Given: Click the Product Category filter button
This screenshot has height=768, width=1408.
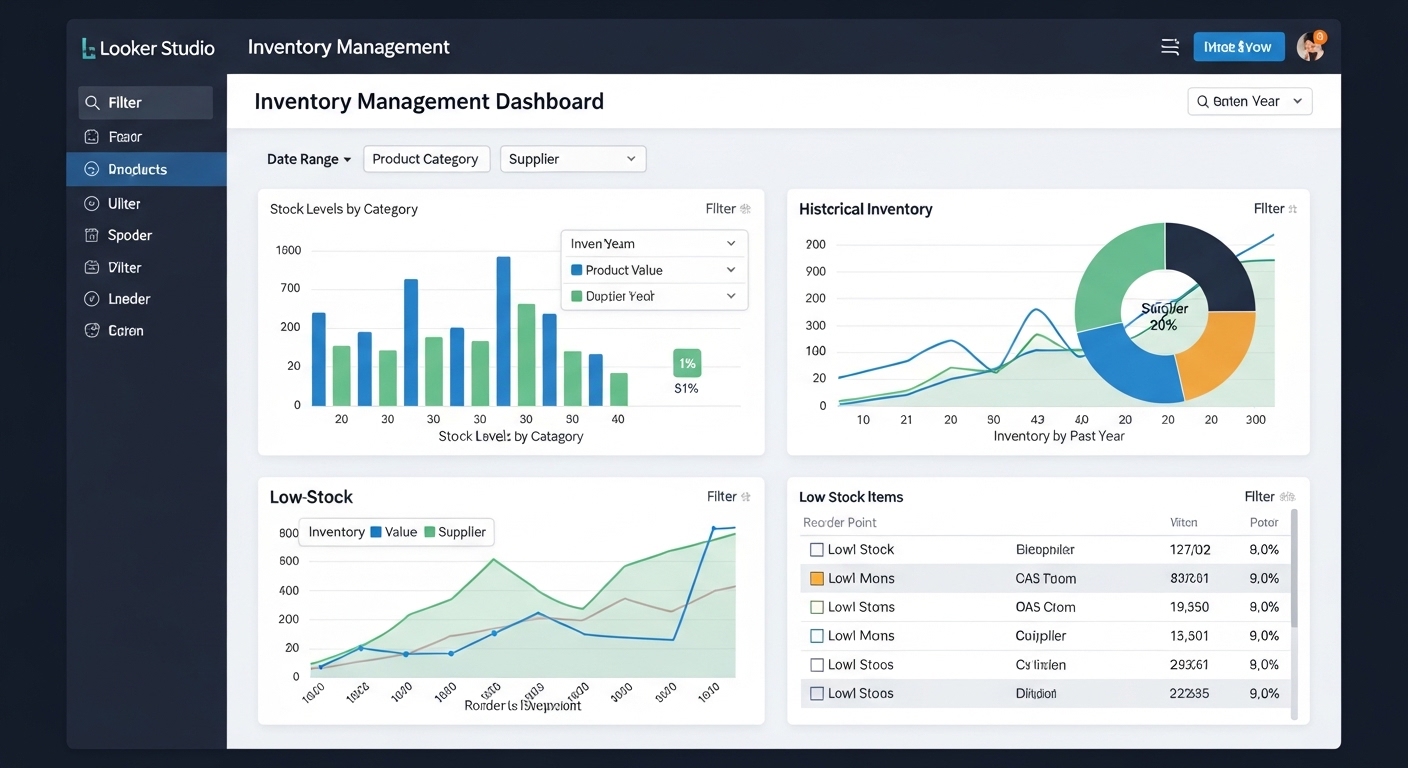Looking at the screenshot, I should point(426,159).
